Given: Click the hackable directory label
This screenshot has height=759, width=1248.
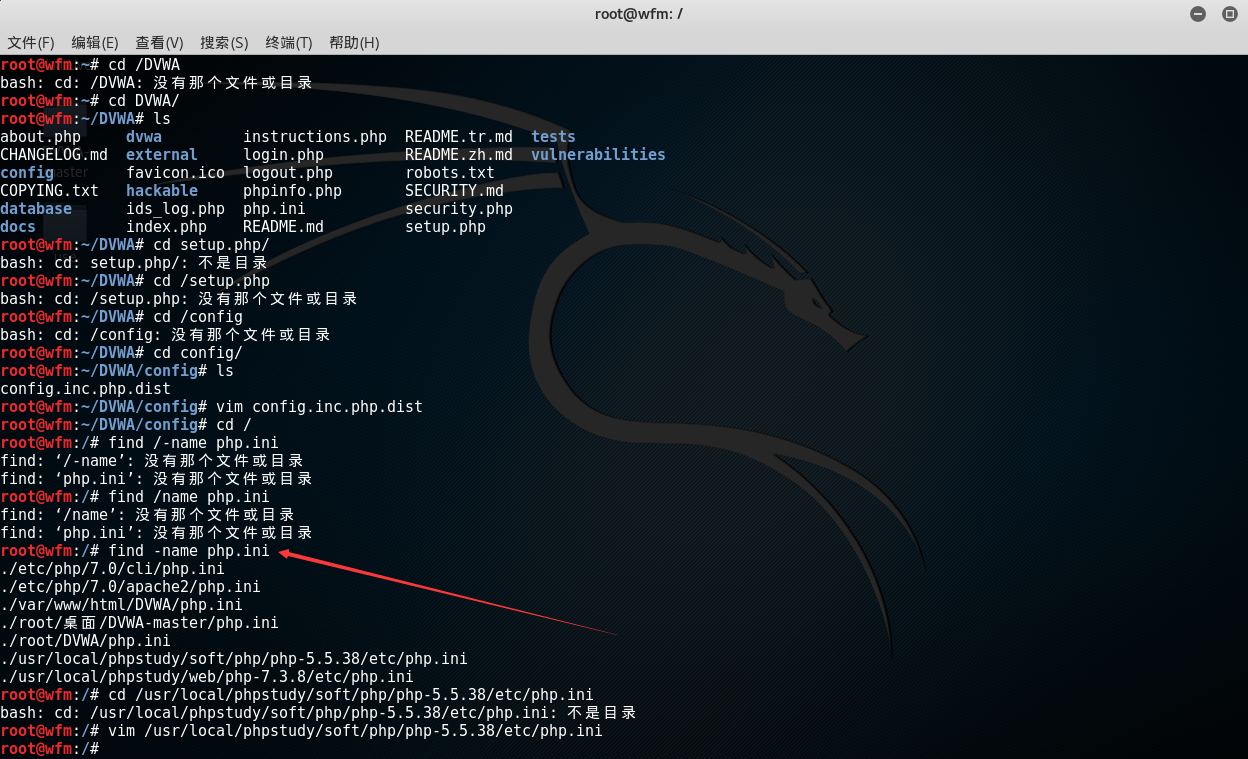Looking at the screenshot, I should 161,190.
